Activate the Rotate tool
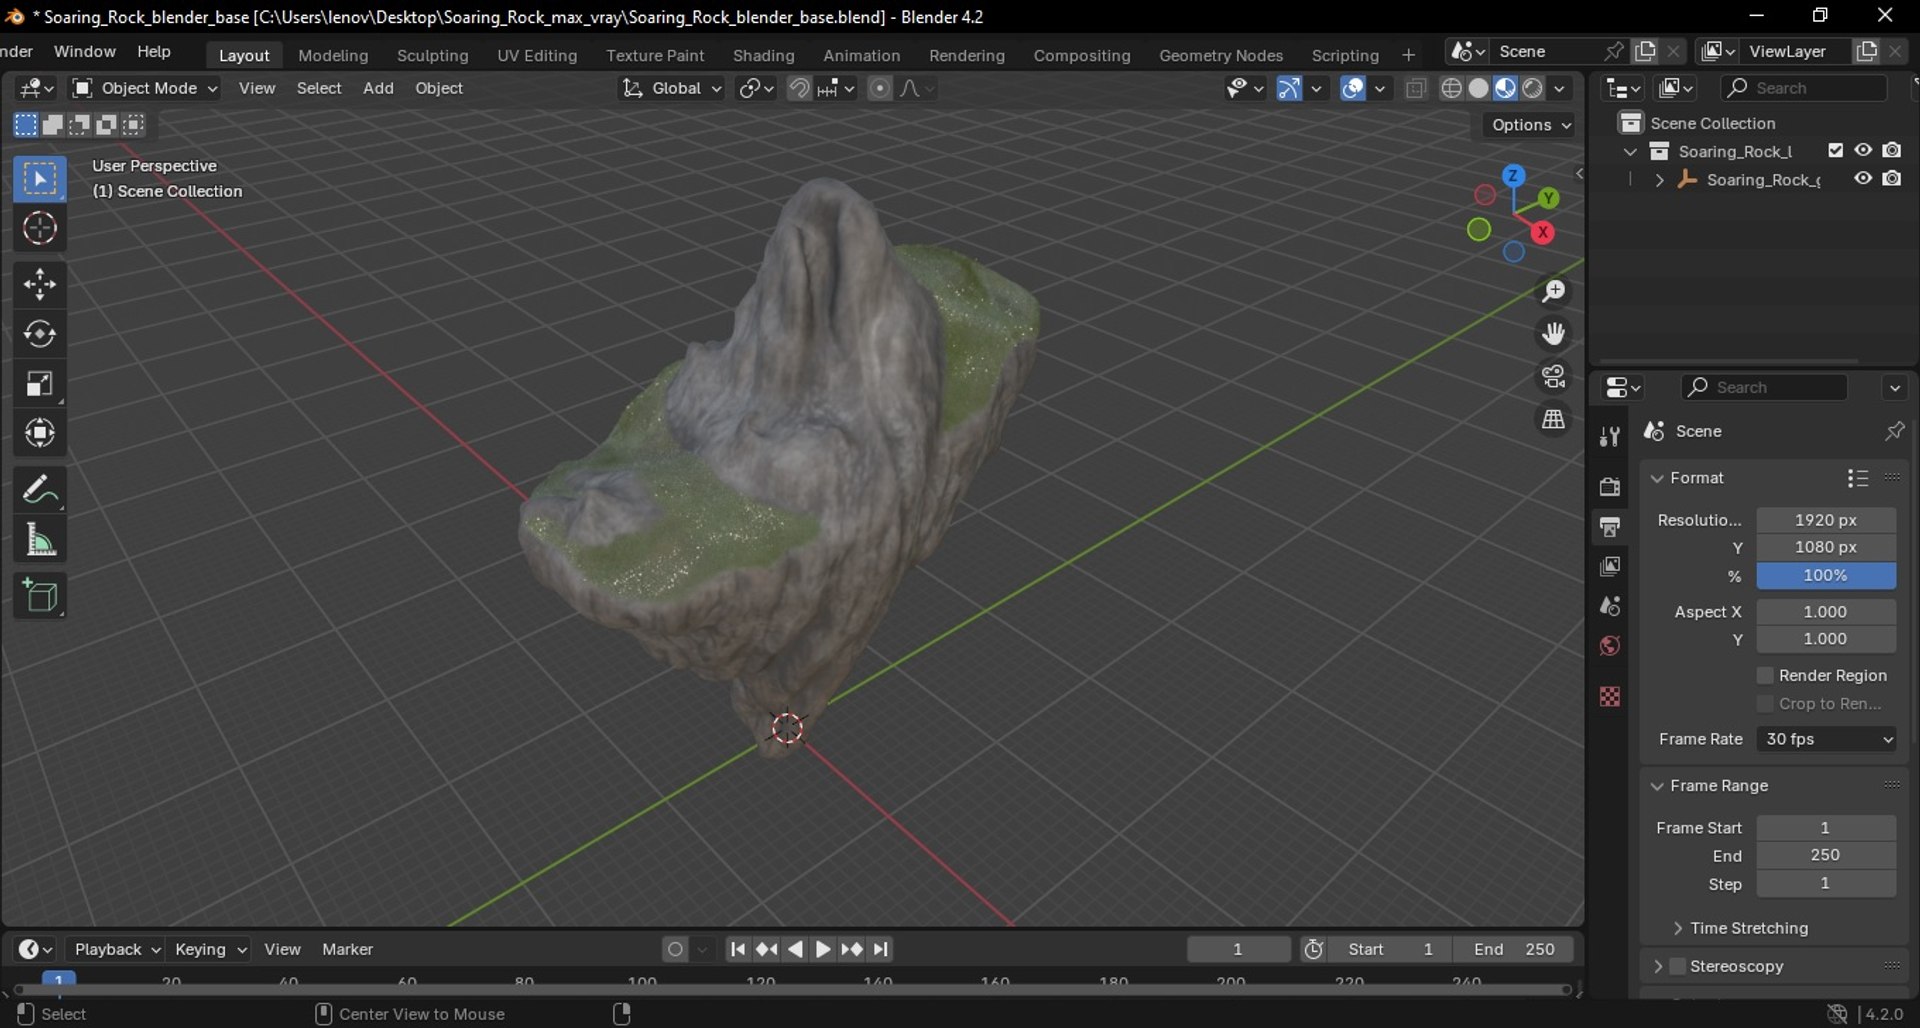The image size is (1920, 1028). [40, 334]
